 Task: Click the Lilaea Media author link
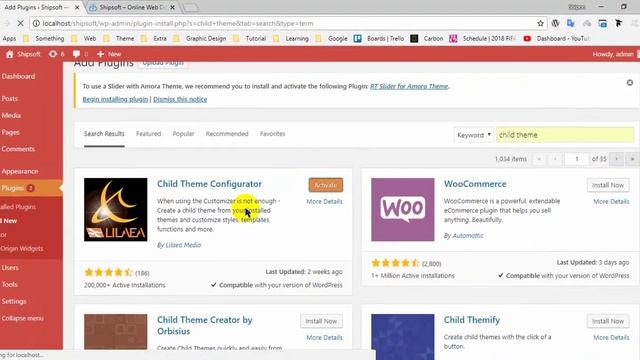point(183,245)
